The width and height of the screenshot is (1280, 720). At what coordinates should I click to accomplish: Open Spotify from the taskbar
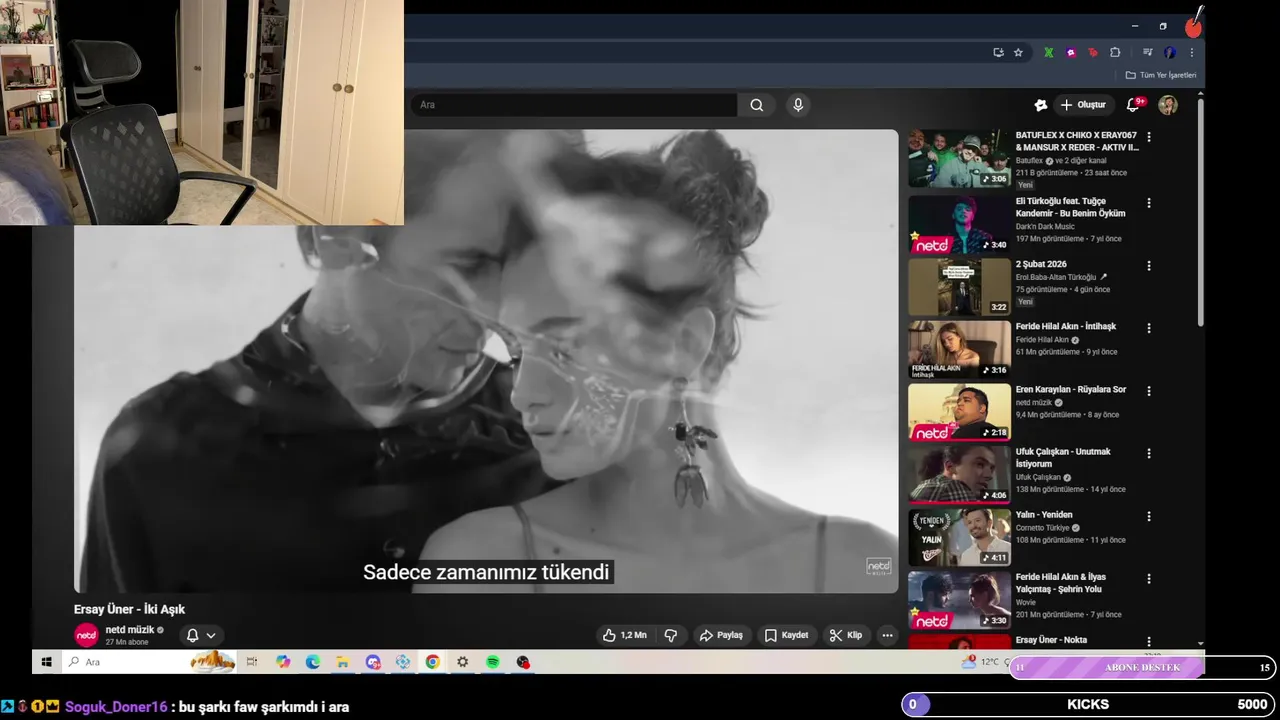pyautogui.click(x=493, y=662)
